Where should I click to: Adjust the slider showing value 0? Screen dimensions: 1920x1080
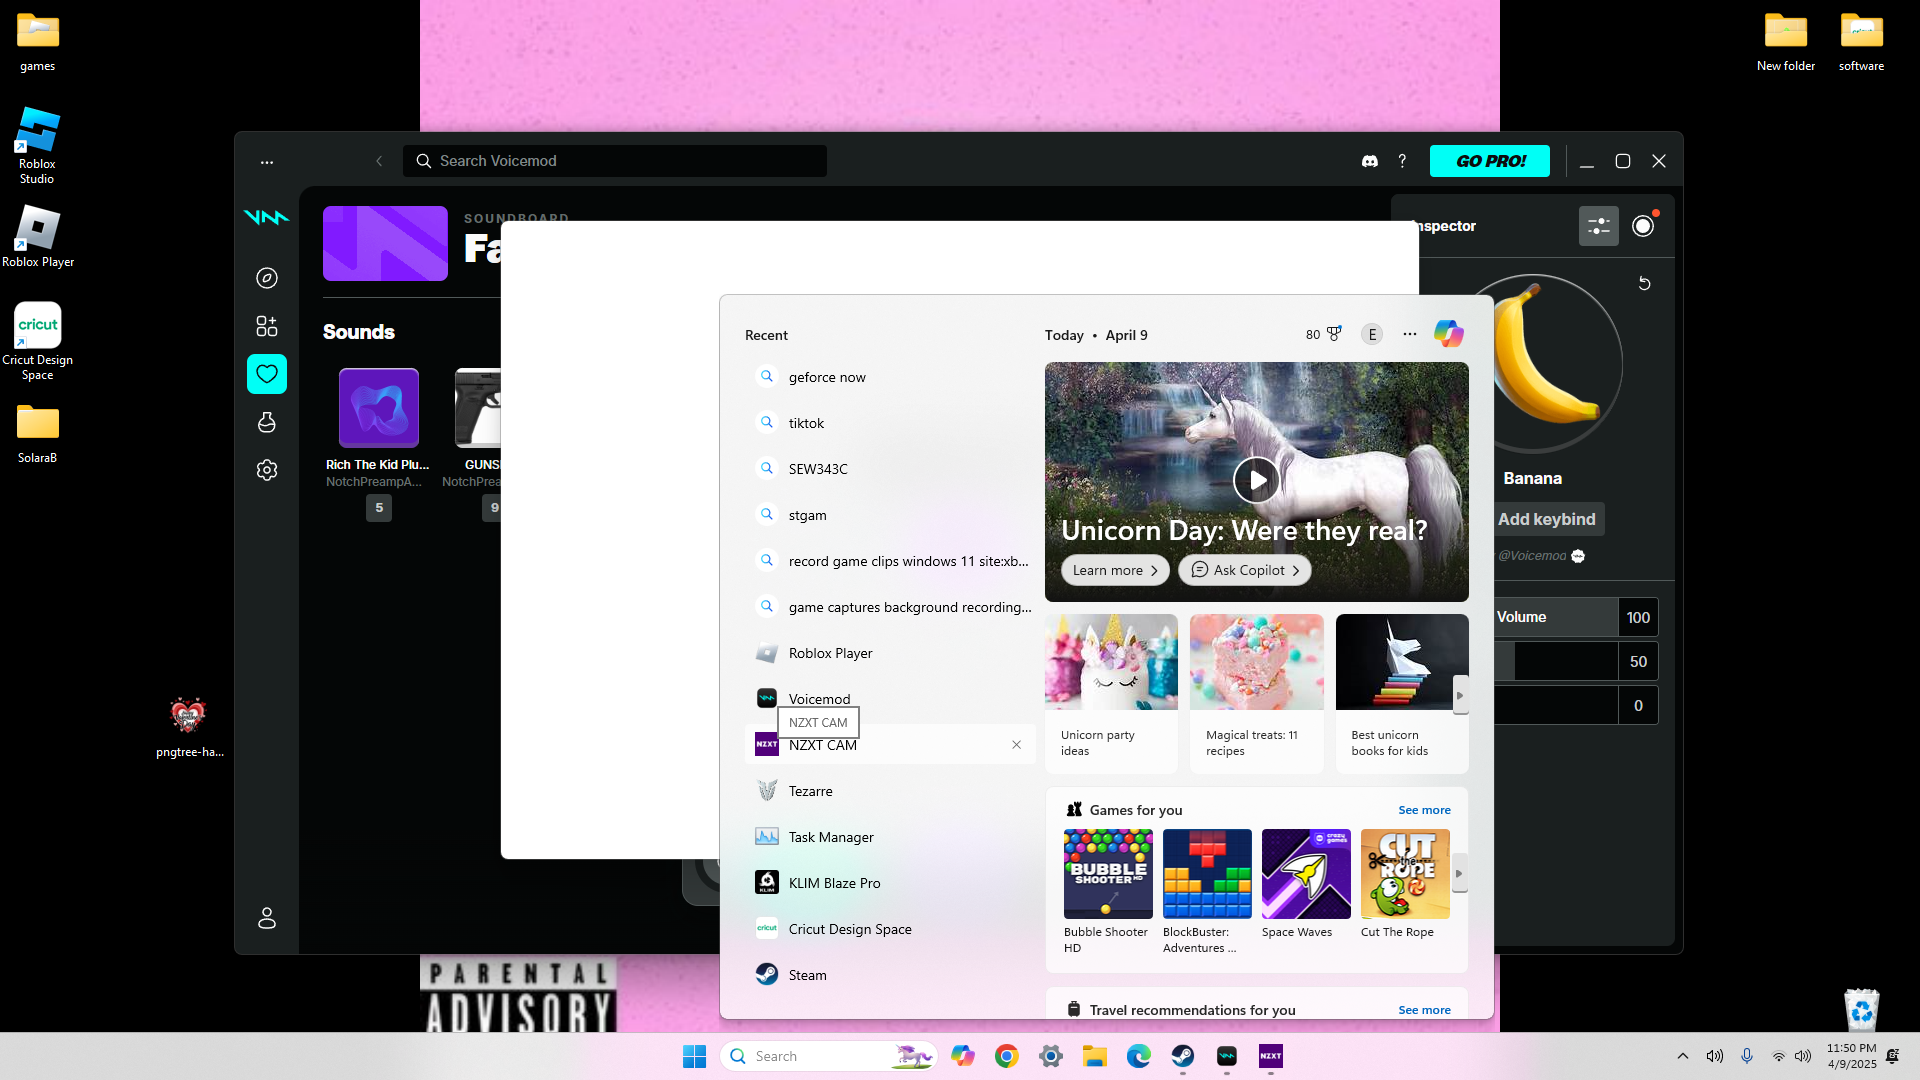[1555, 705]
